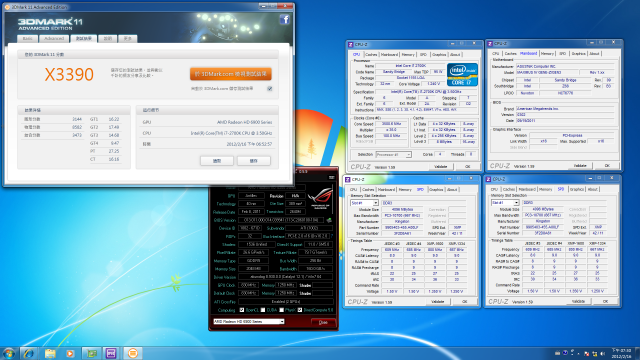The width and height of the screenshot is (640, 360).
Task: Open Memory tab in top-left CPU-Z window
Action: point(408,54)
